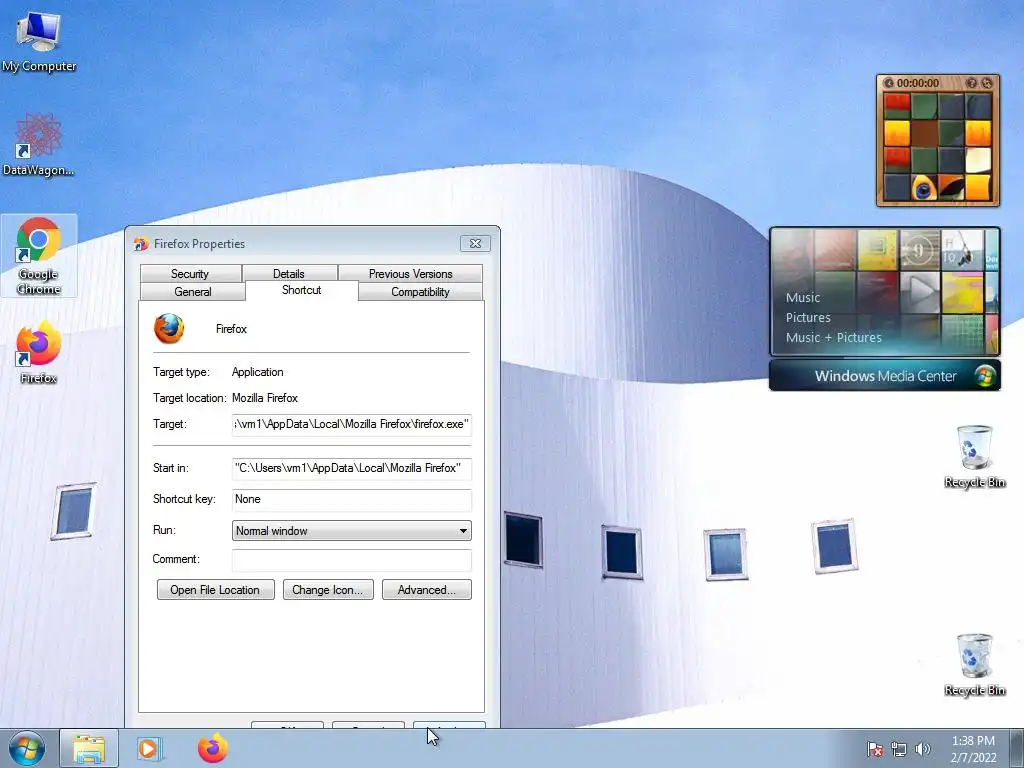Image resolution: width=1024 pixels, height=768 pixels.
Task: Select the full Recycle Bin desktop icon
Action: (x=974, y=665)
